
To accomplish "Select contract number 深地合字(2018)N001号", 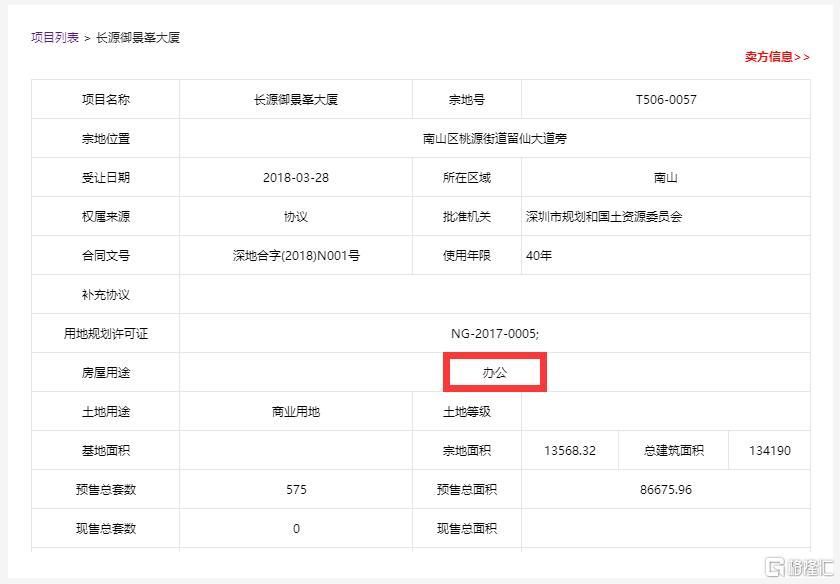I will pyautogui.click(x=296, y=256).
